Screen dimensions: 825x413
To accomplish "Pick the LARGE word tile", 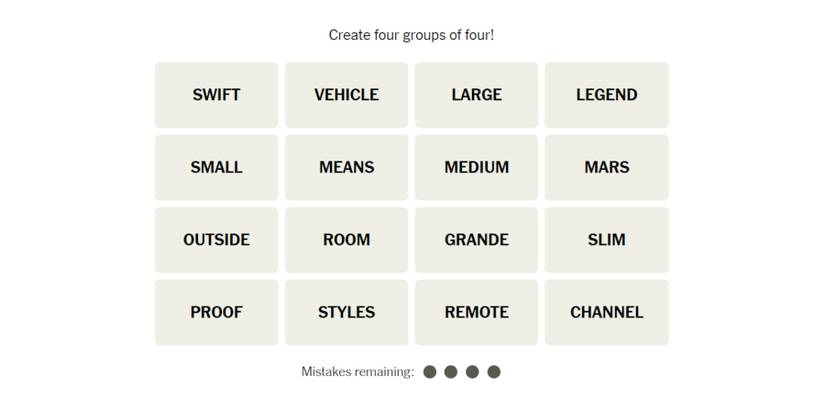I will (x=476, y=95).
